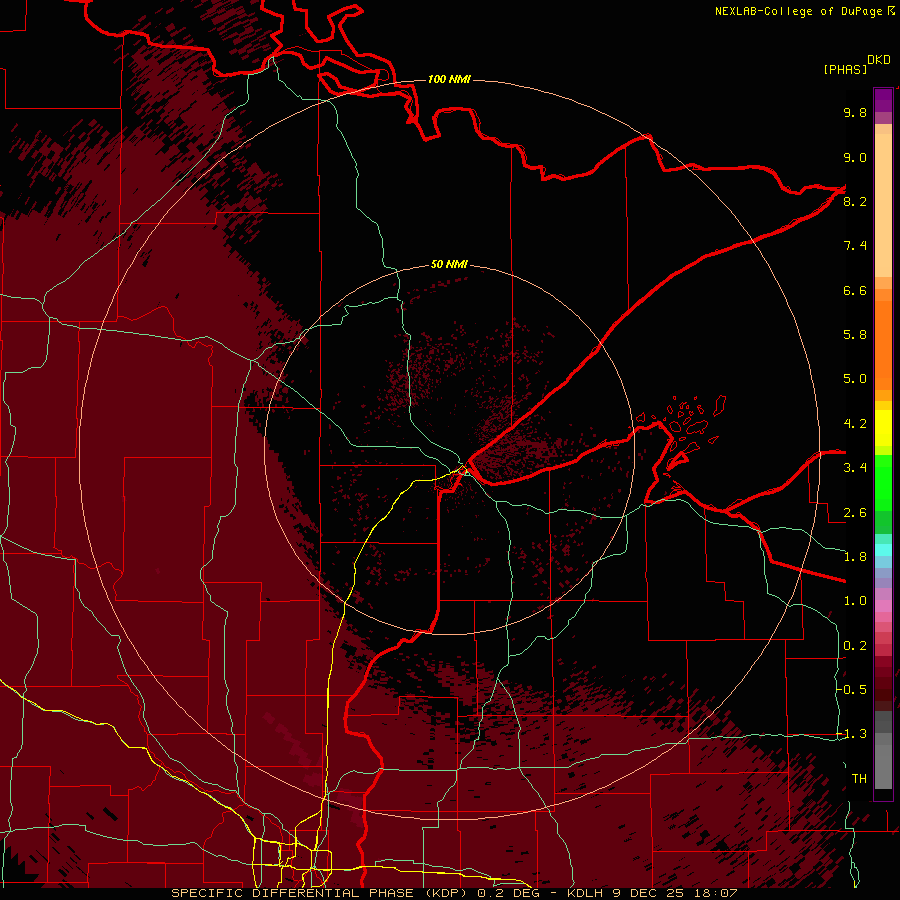Click the 5.0 legend value
This screenshot has height=900, width=900.
855,379
